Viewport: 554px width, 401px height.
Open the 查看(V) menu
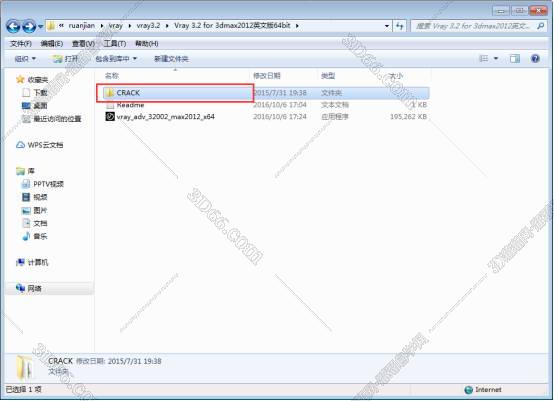(x=83, y=43)
